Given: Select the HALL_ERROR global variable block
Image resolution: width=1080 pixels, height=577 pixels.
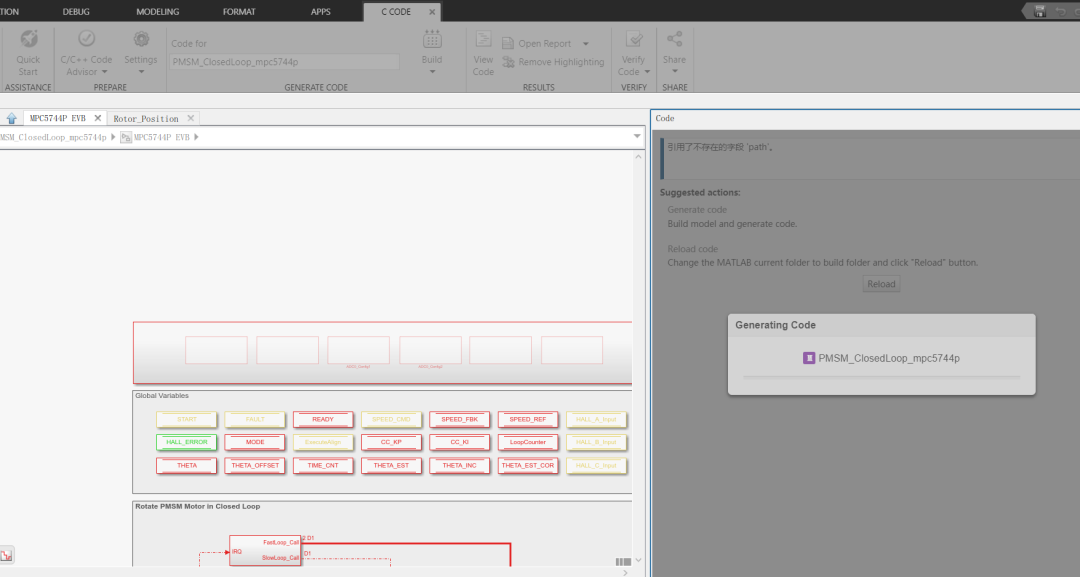Looking at the screenshot, I should tap(187, 442).
